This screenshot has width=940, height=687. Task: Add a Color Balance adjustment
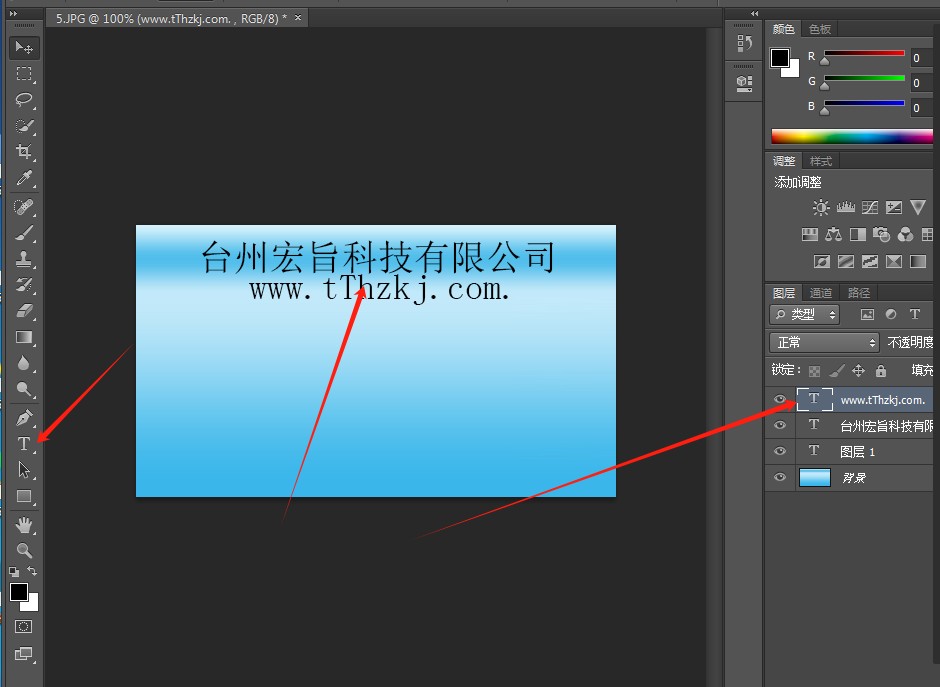(833, 234)
